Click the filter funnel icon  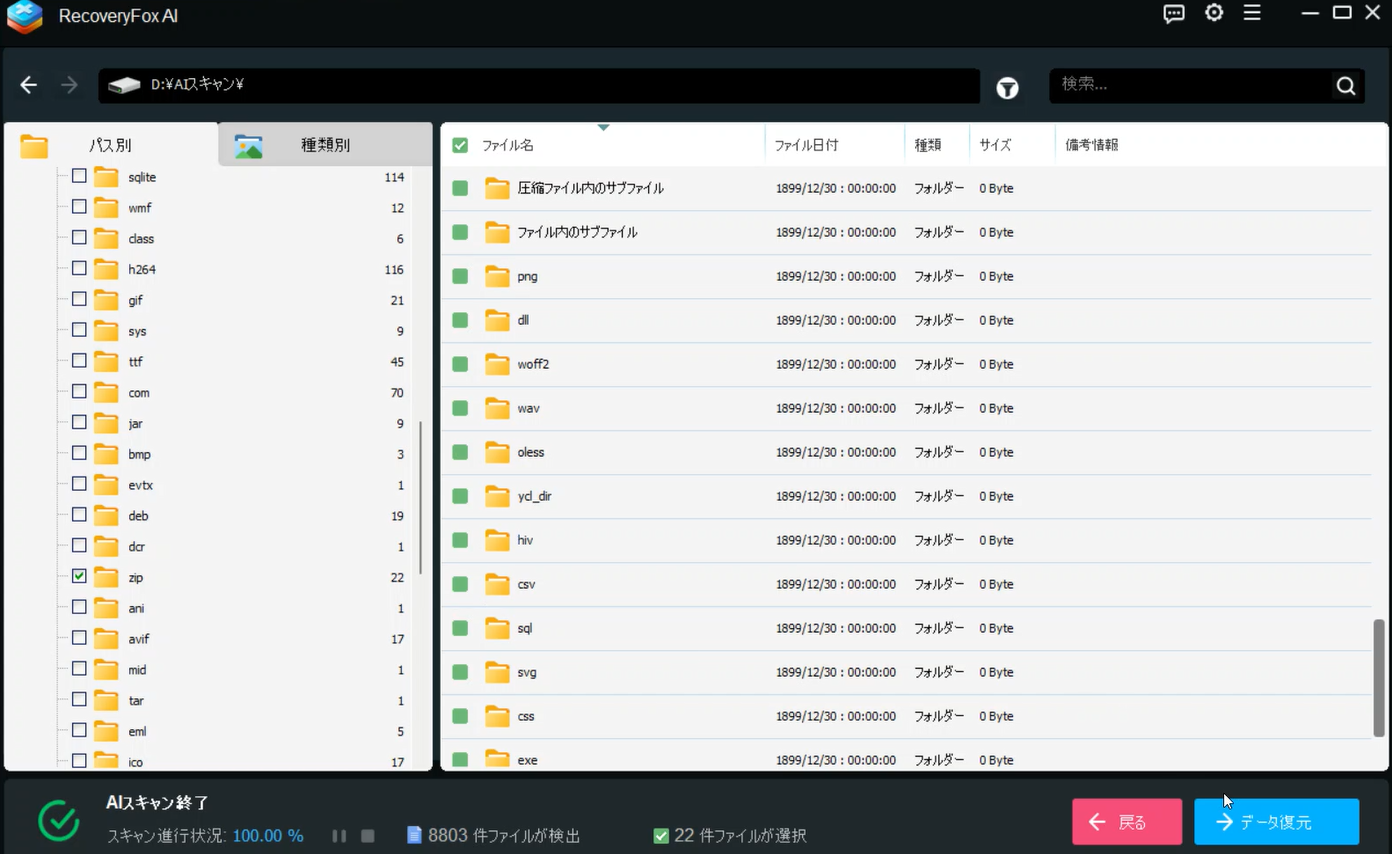(x=1007, y=88)
